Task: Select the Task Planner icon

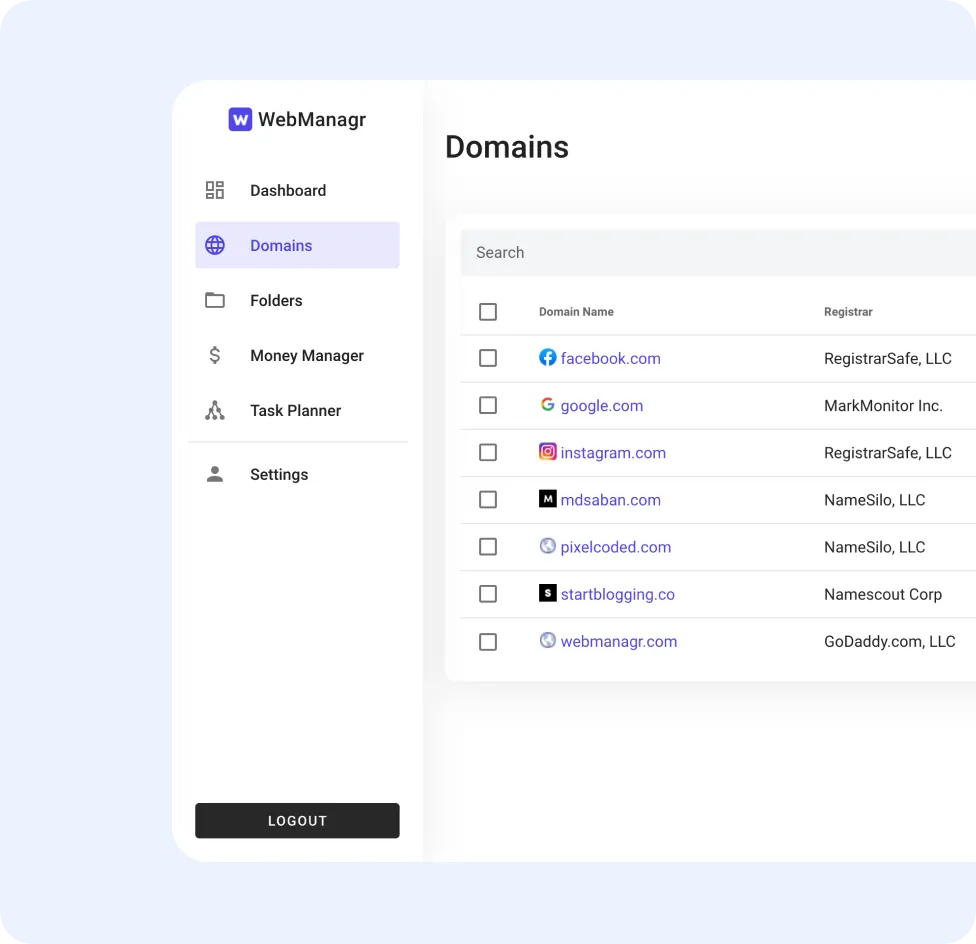Action: tap(214, 410)
